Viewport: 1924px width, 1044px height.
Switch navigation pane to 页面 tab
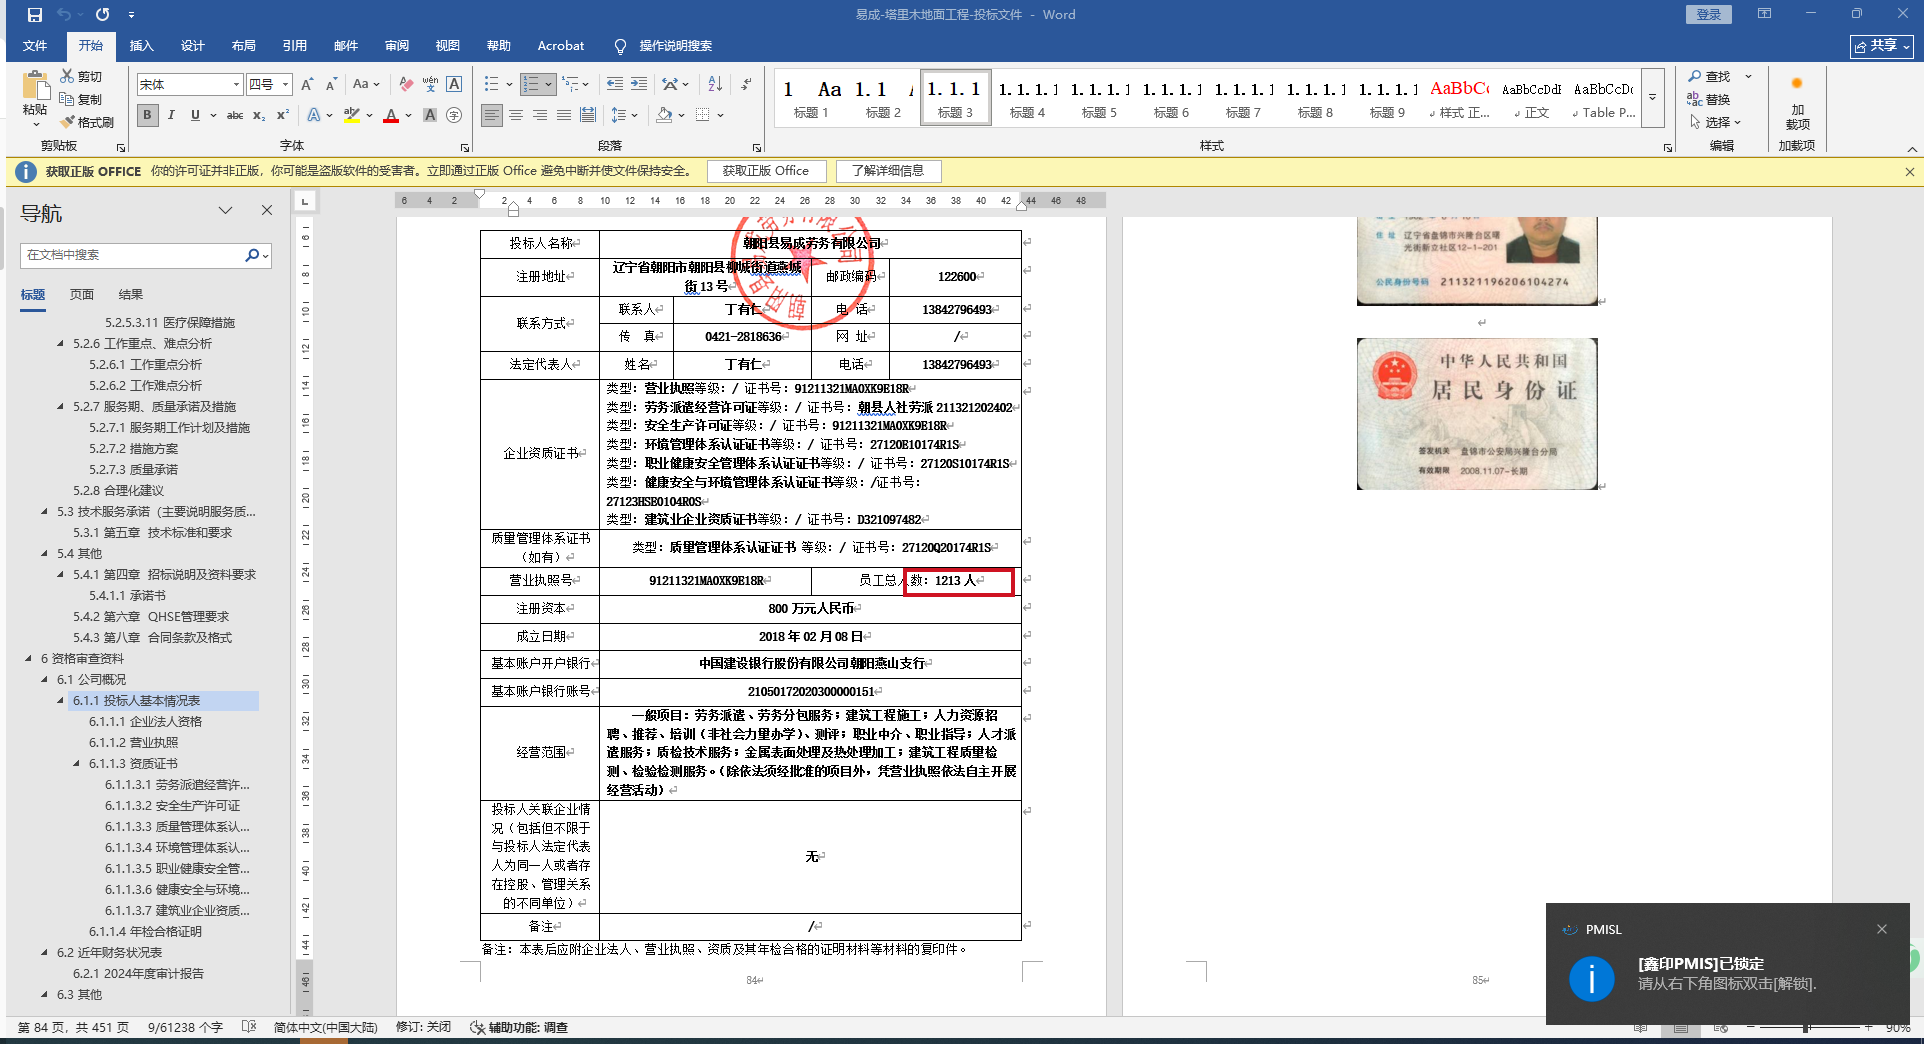click(x=82, y=295)
